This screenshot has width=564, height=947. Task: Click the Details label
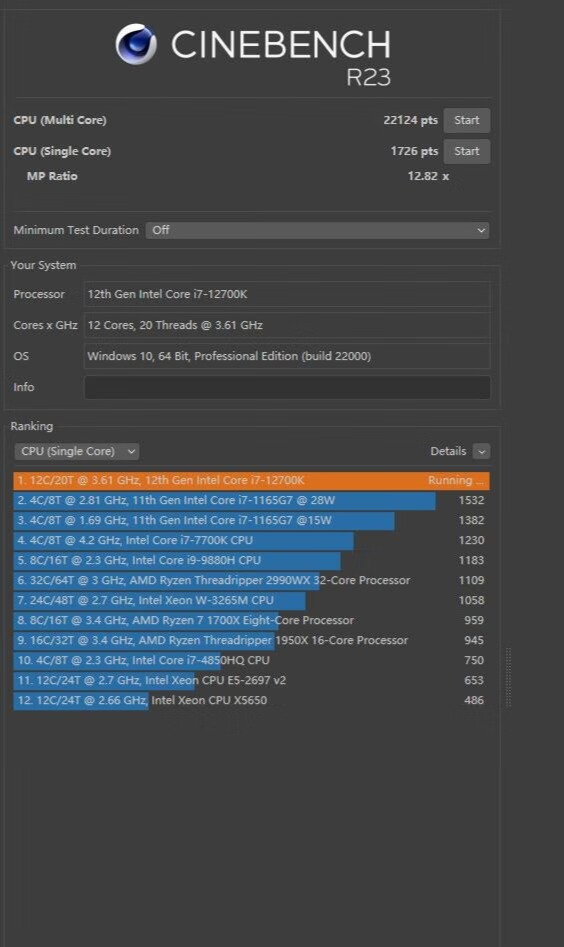448,451
